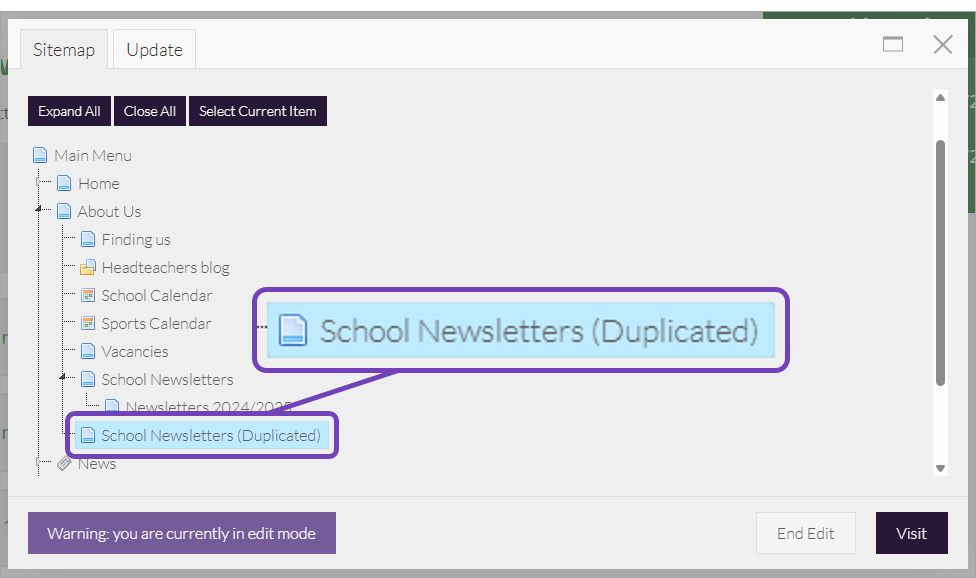Click the Sports Calendar grid icon
This screenshot has width=976, height=578.
[88, 323]
